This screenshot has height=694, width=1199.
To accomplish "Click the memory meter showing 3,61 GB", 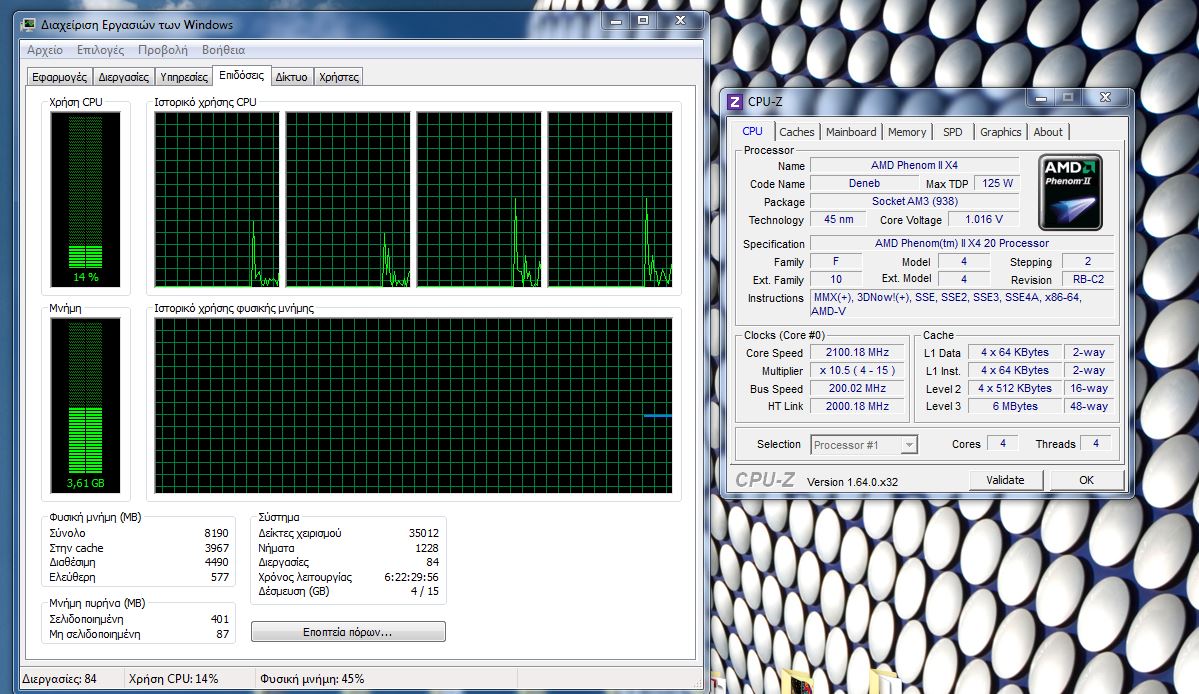I will pyautogui.click(x=86, y=405).
